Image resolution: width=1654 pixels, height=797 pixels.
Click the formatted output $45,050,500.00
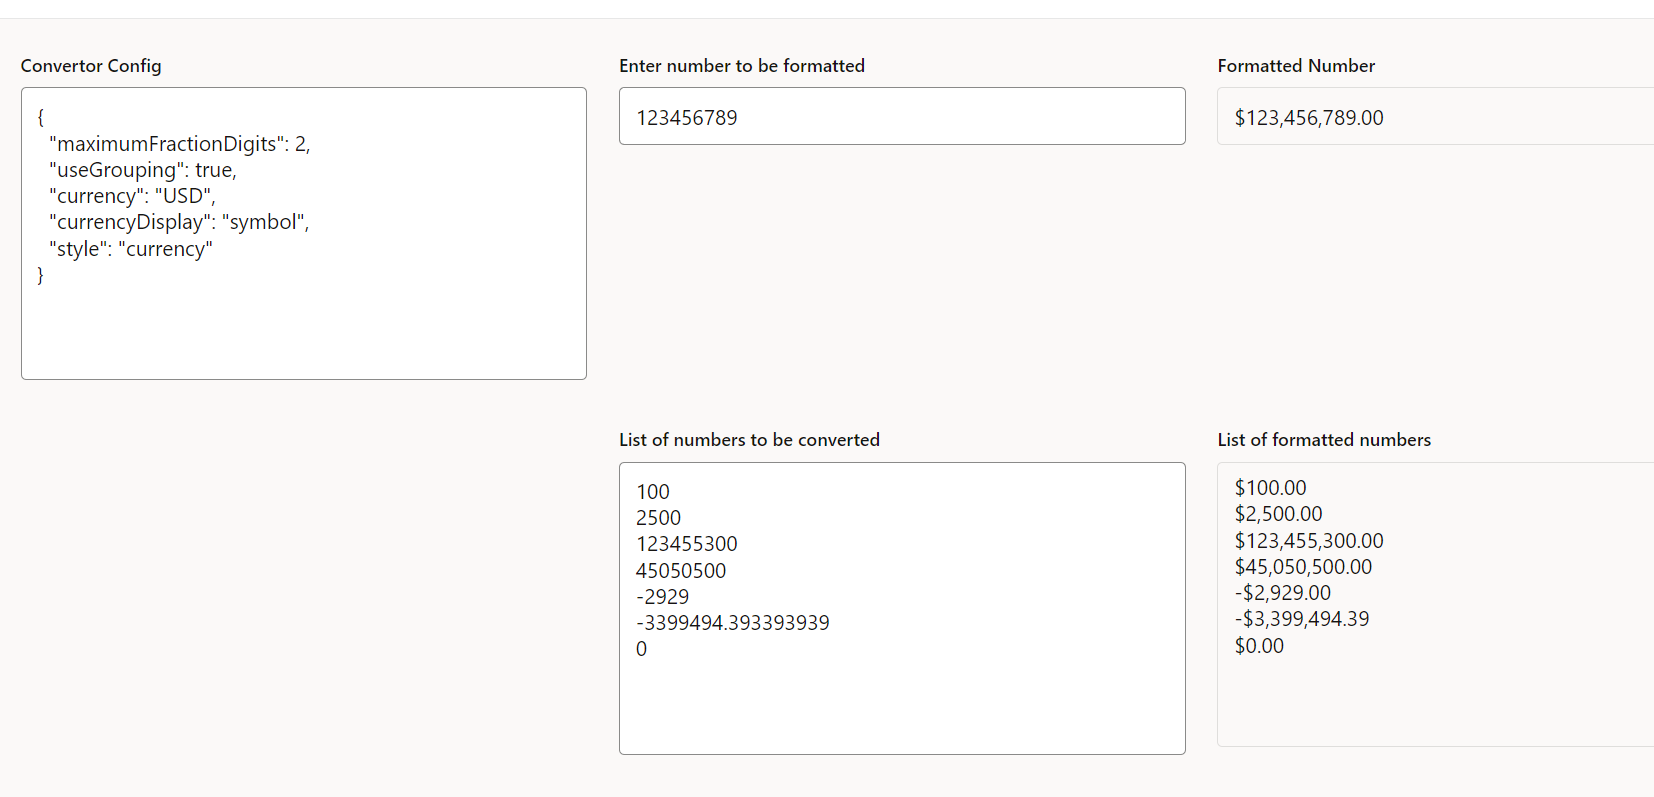[x=1303, y=566]
